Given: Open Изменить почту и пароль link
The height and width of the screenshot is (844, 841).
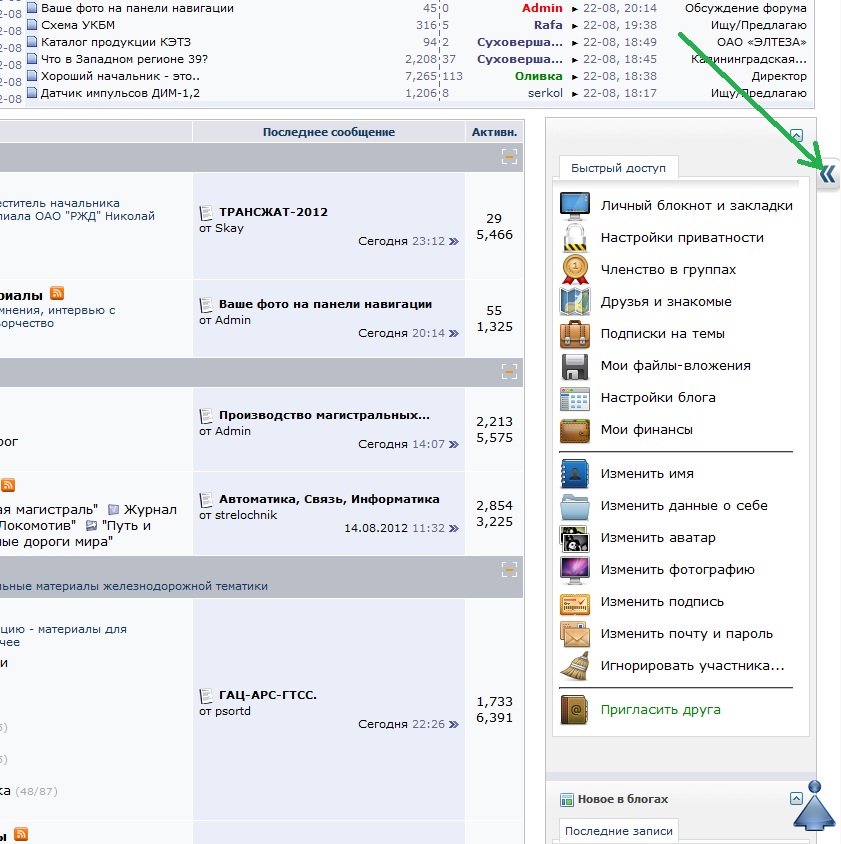Looking at the screenshot, I should pyautogui.click(x=686, y=634).
